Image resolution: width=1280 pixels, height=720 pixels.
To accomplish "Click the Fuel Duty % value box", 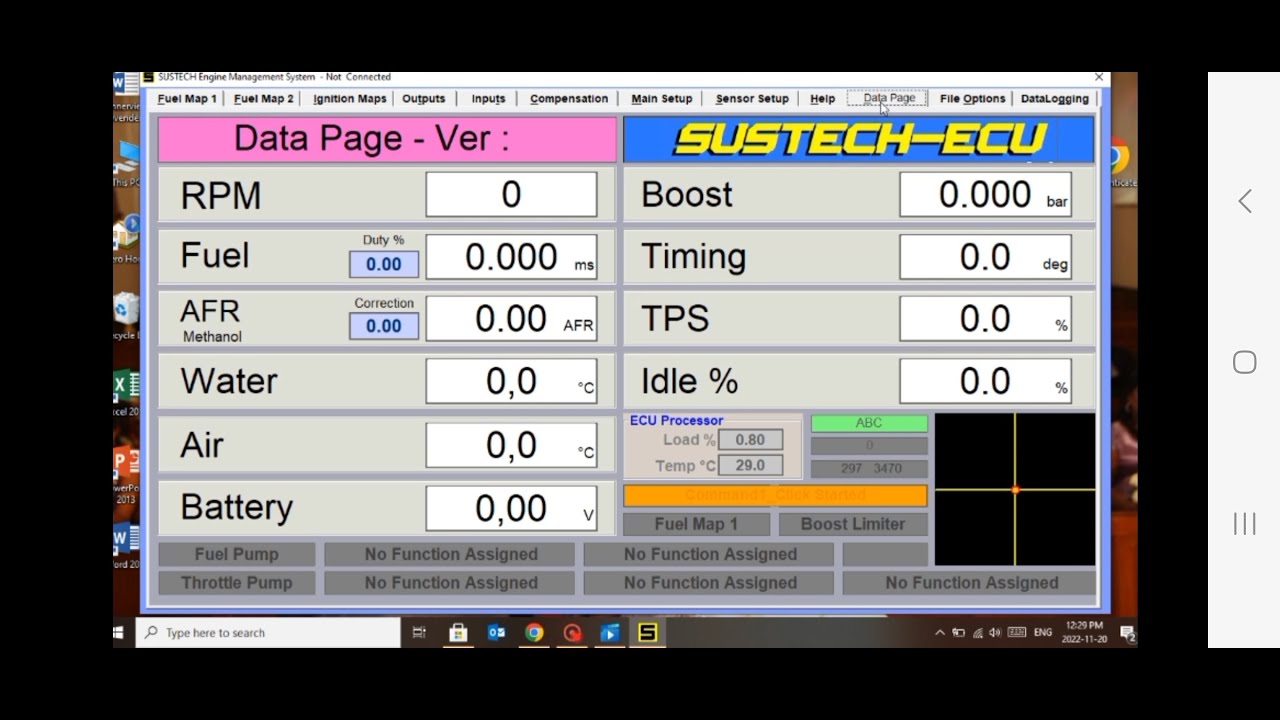I will point(384,264).
